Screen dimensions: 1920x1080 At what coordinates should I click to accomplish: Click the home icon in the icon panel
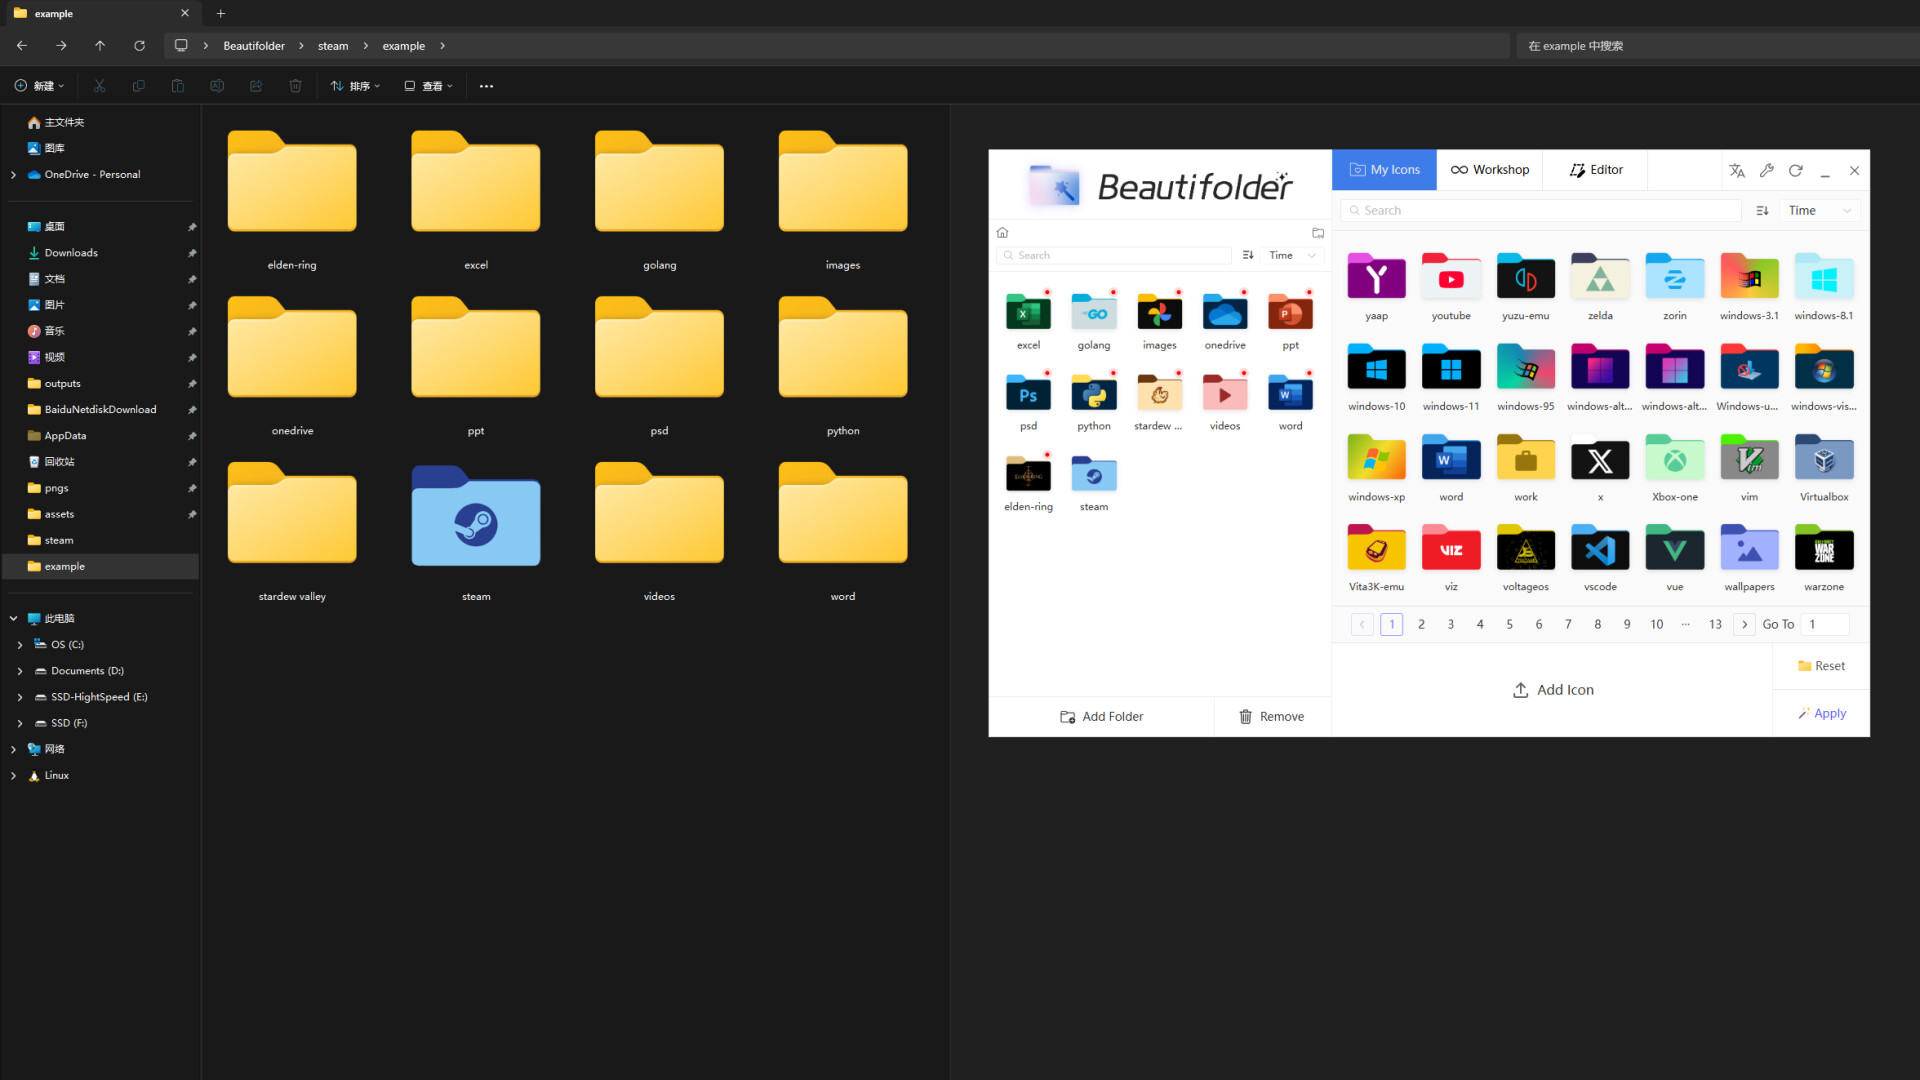click(x=1003, y=231)
